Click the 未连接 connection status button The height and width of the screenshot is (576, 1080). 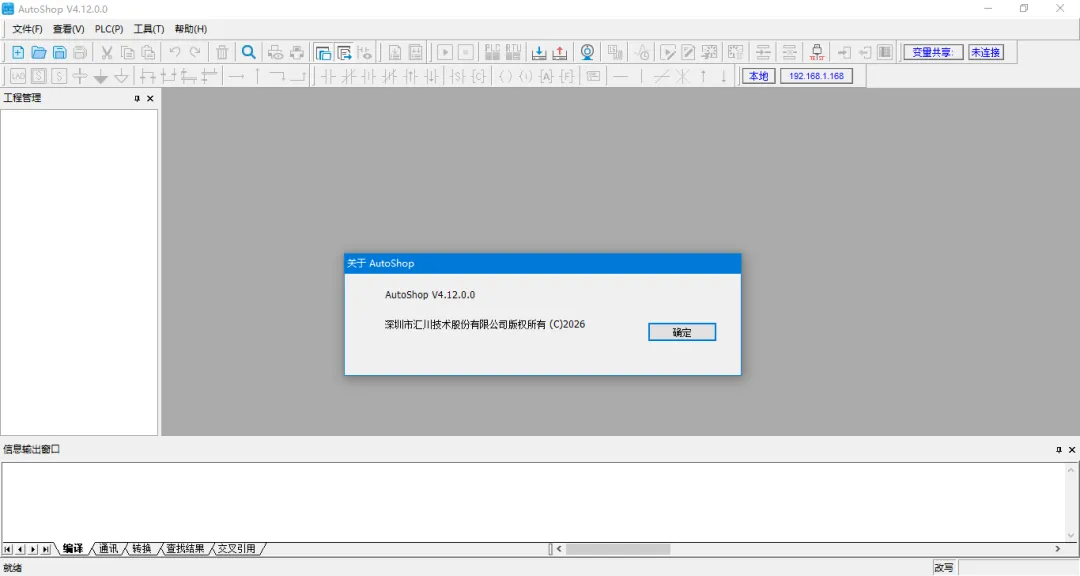(x=986, y=52)
